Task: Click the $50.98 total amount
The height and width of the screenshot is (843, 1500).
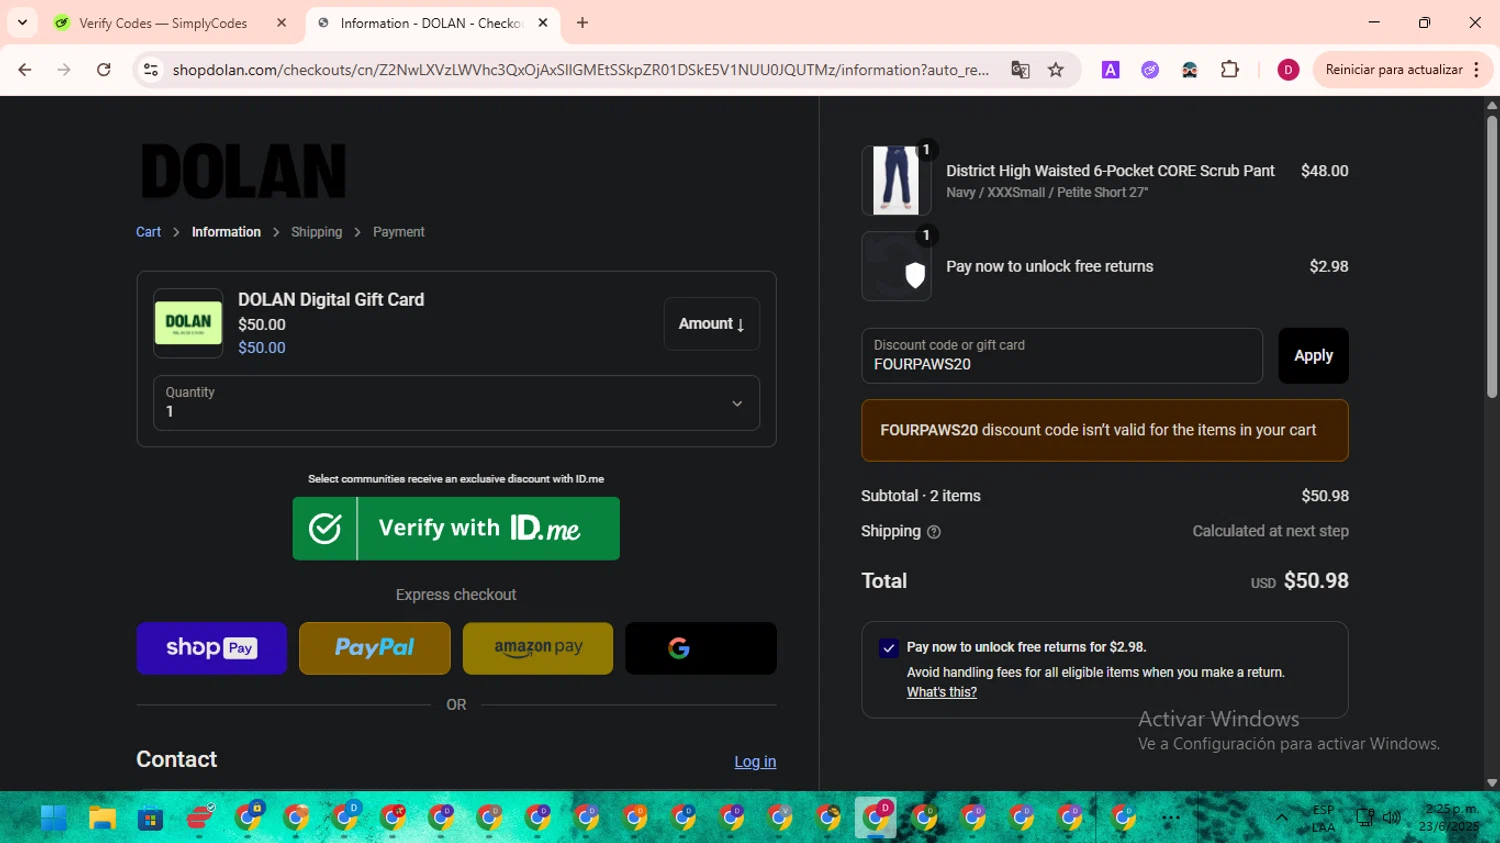Action: [1315, 581]
